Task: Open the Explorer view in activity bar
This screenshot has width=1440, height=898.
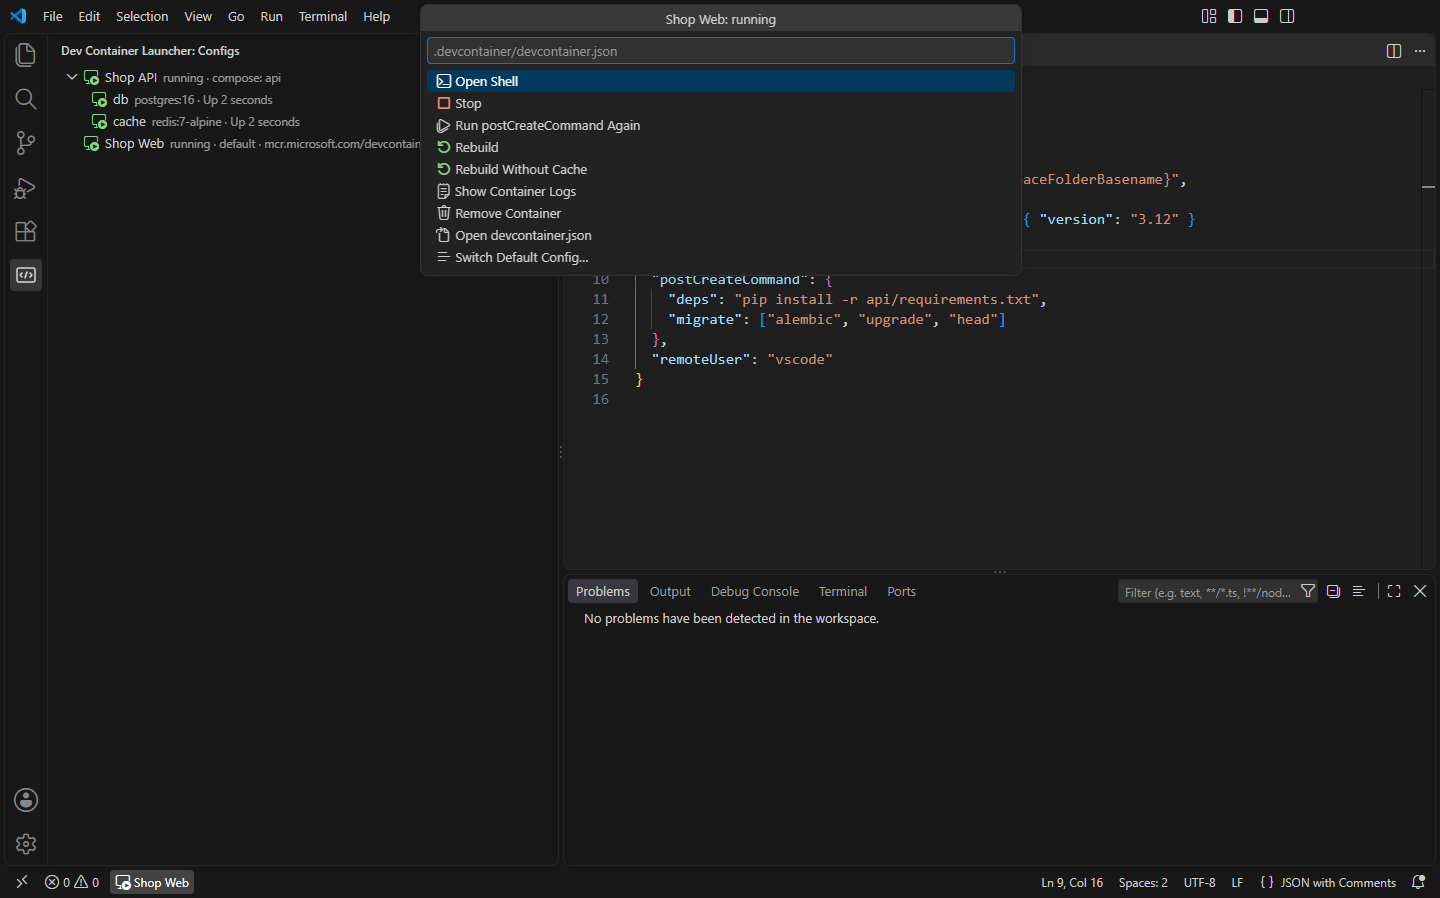Action: 26,55
